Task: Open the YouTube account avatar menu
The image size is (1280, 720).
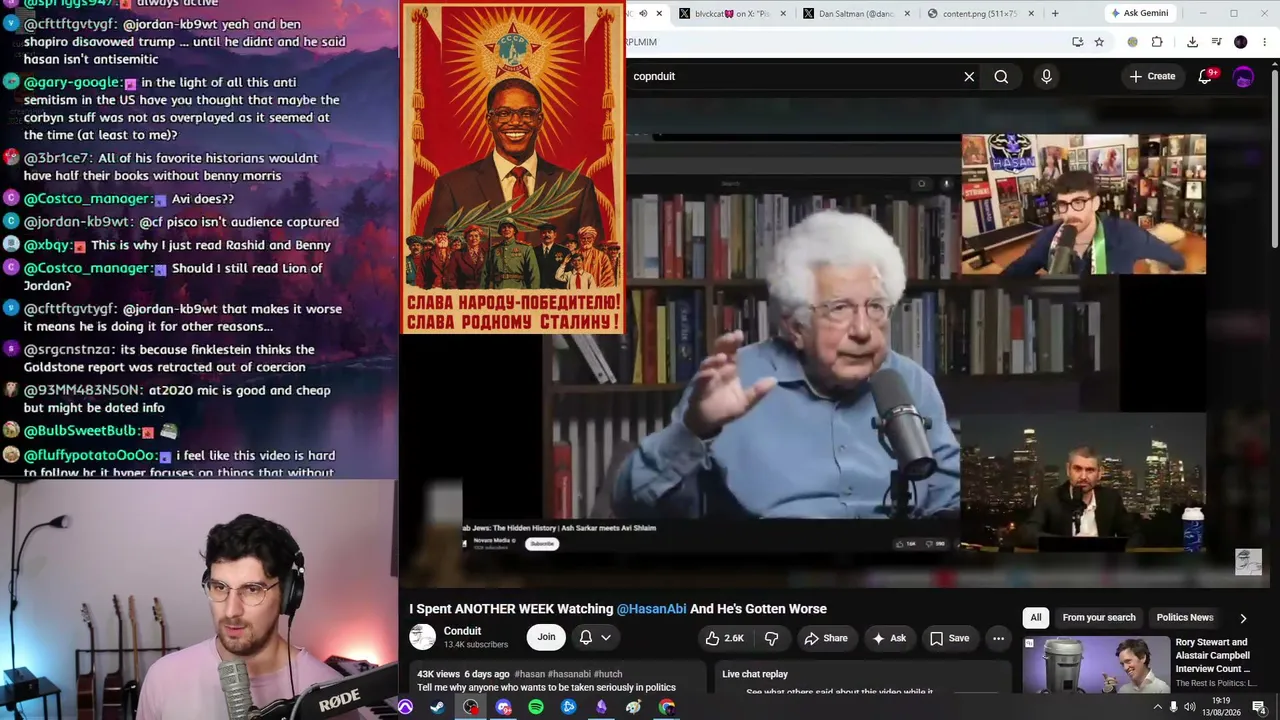Action: click(x=1243, y=77)
